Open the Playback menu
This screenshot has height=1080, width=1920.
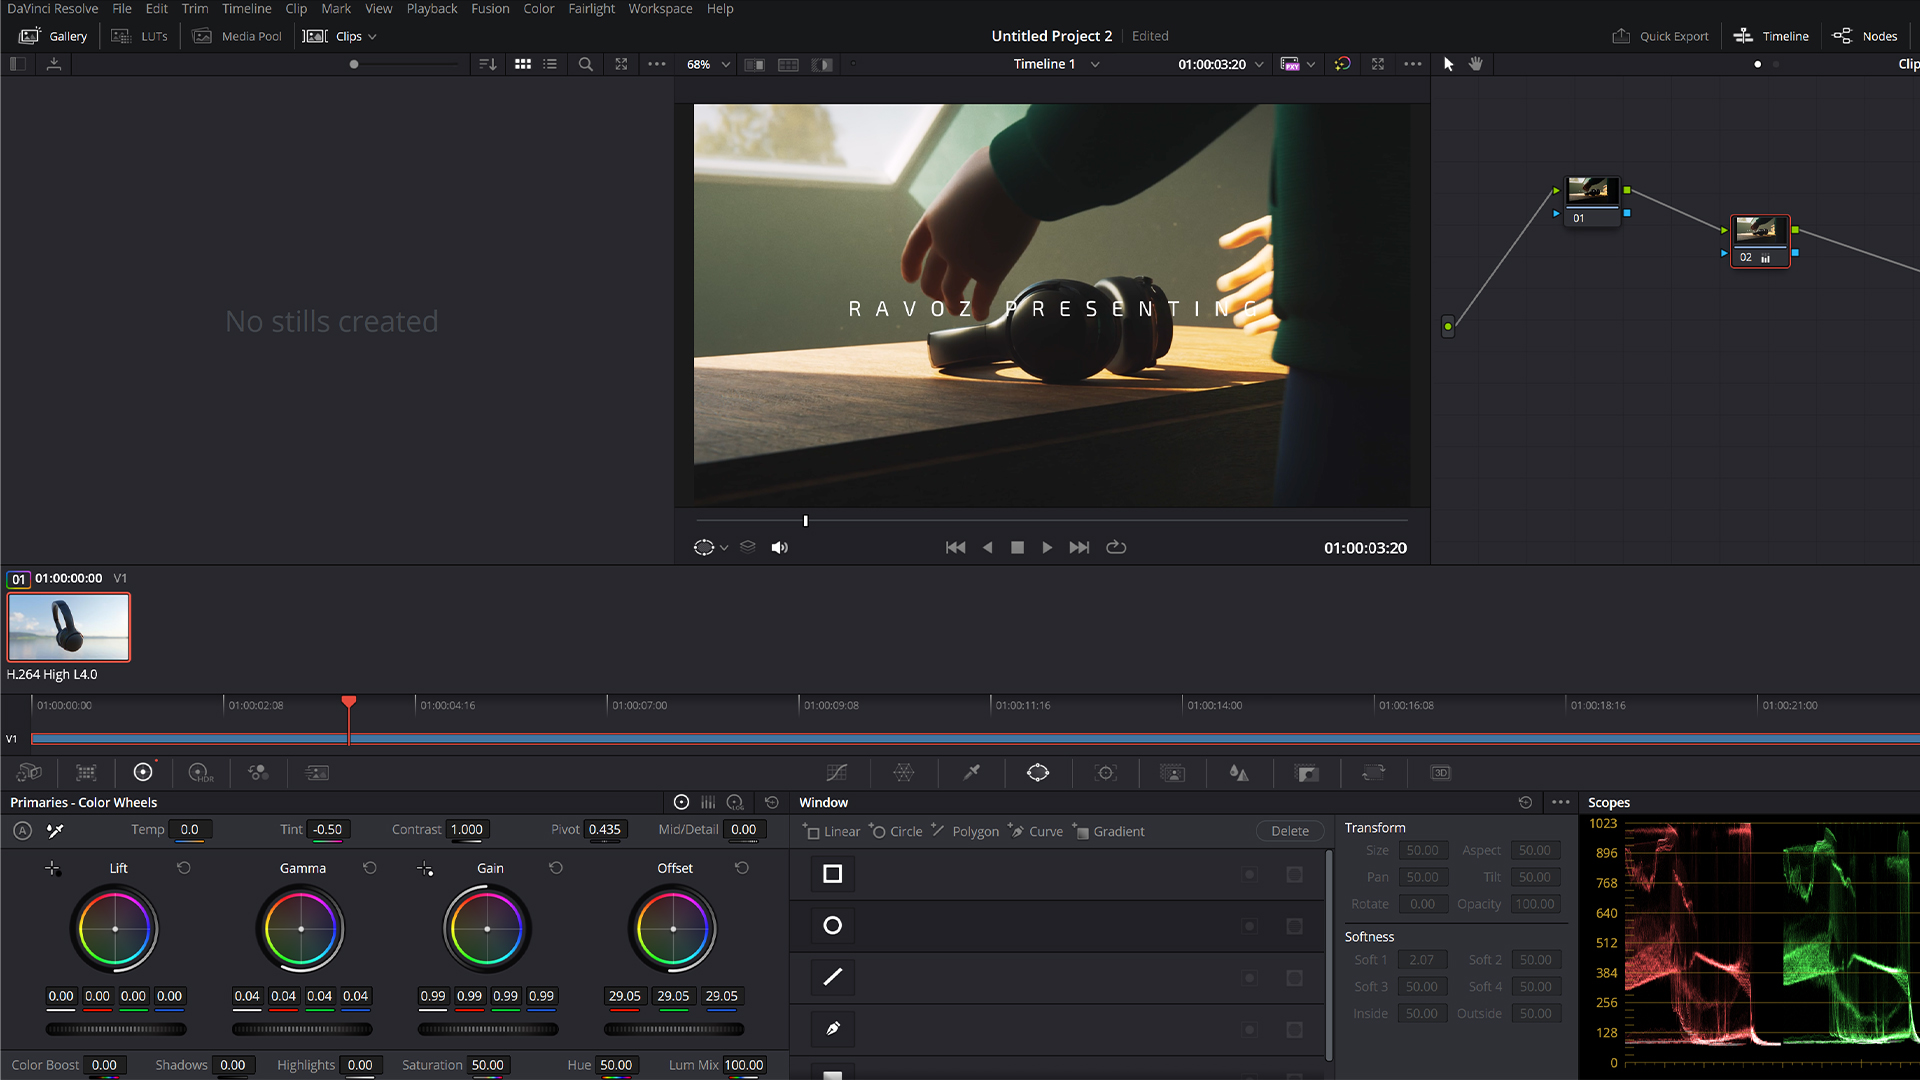431,9
